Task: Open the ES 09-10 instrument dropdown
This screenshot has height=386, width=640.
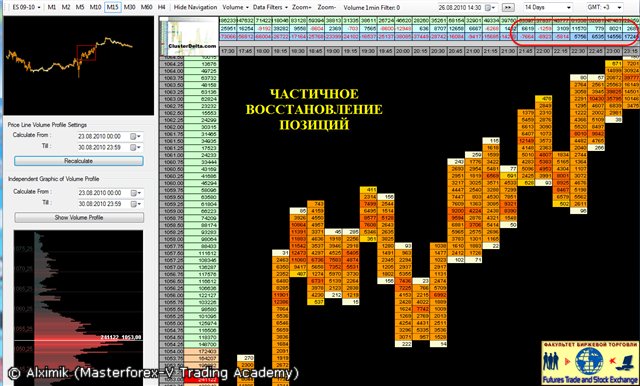Action: pos(27,7)
